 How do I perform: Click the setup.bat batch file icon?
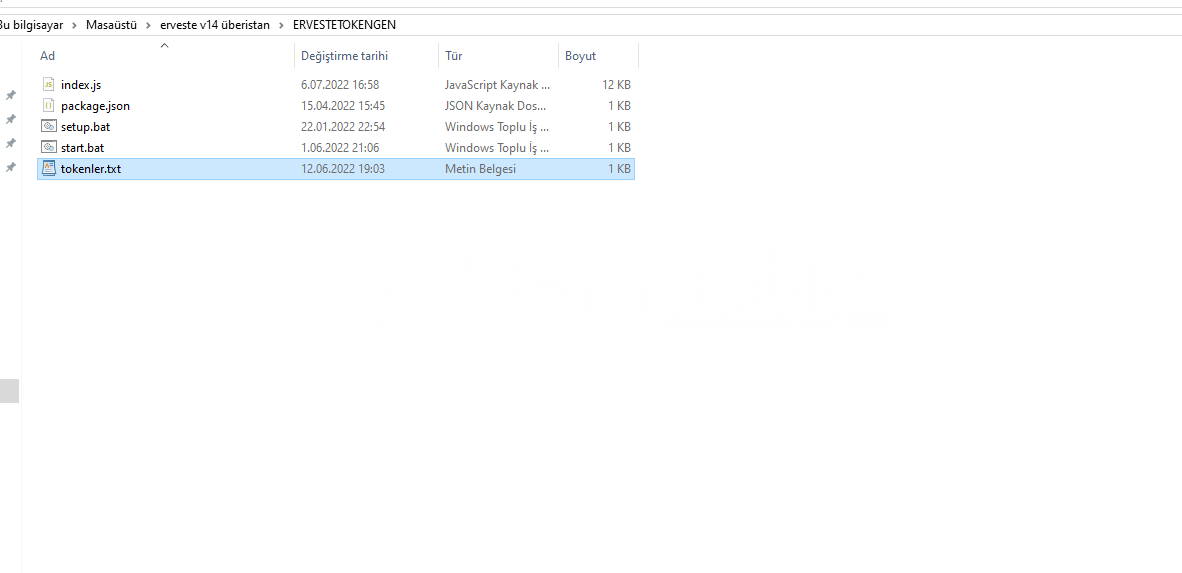(x=49, y=127)
